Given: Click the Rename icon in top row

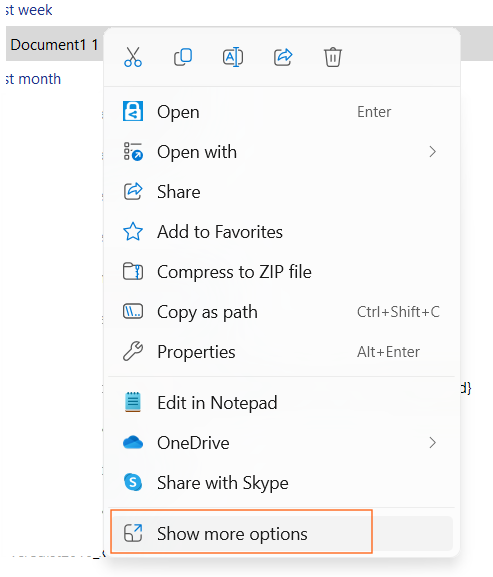Looking at the screenshot, I should (x=233, y=57).
